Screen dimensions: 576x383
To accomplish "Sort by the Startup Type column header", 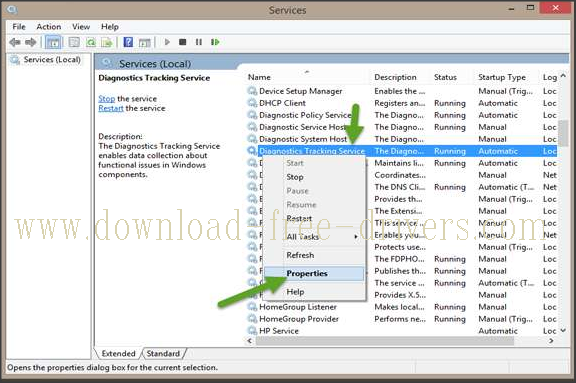I will pyautogui.click(x=502, y=77).
